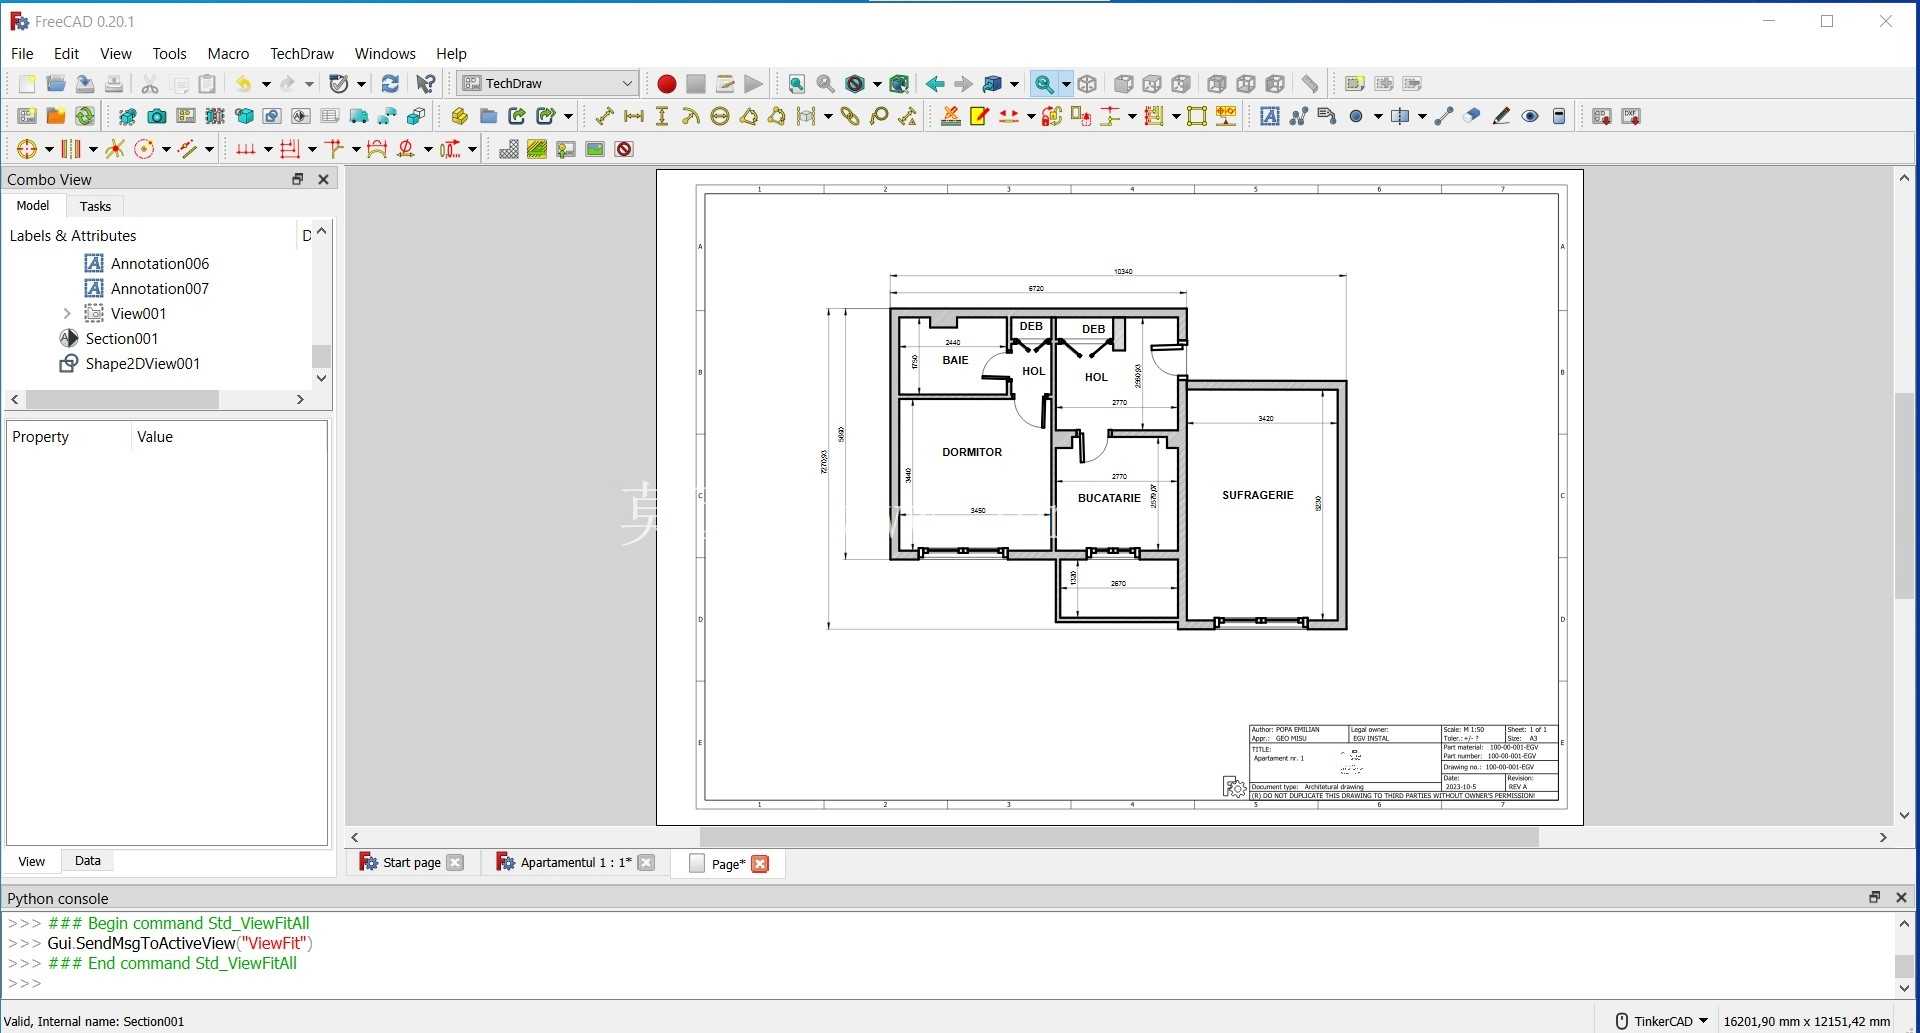Click the Insert Annotation 'A' icon
Image resolution: width=1920 pixels, height=1033 pixels.
(x=1269, y=117)
